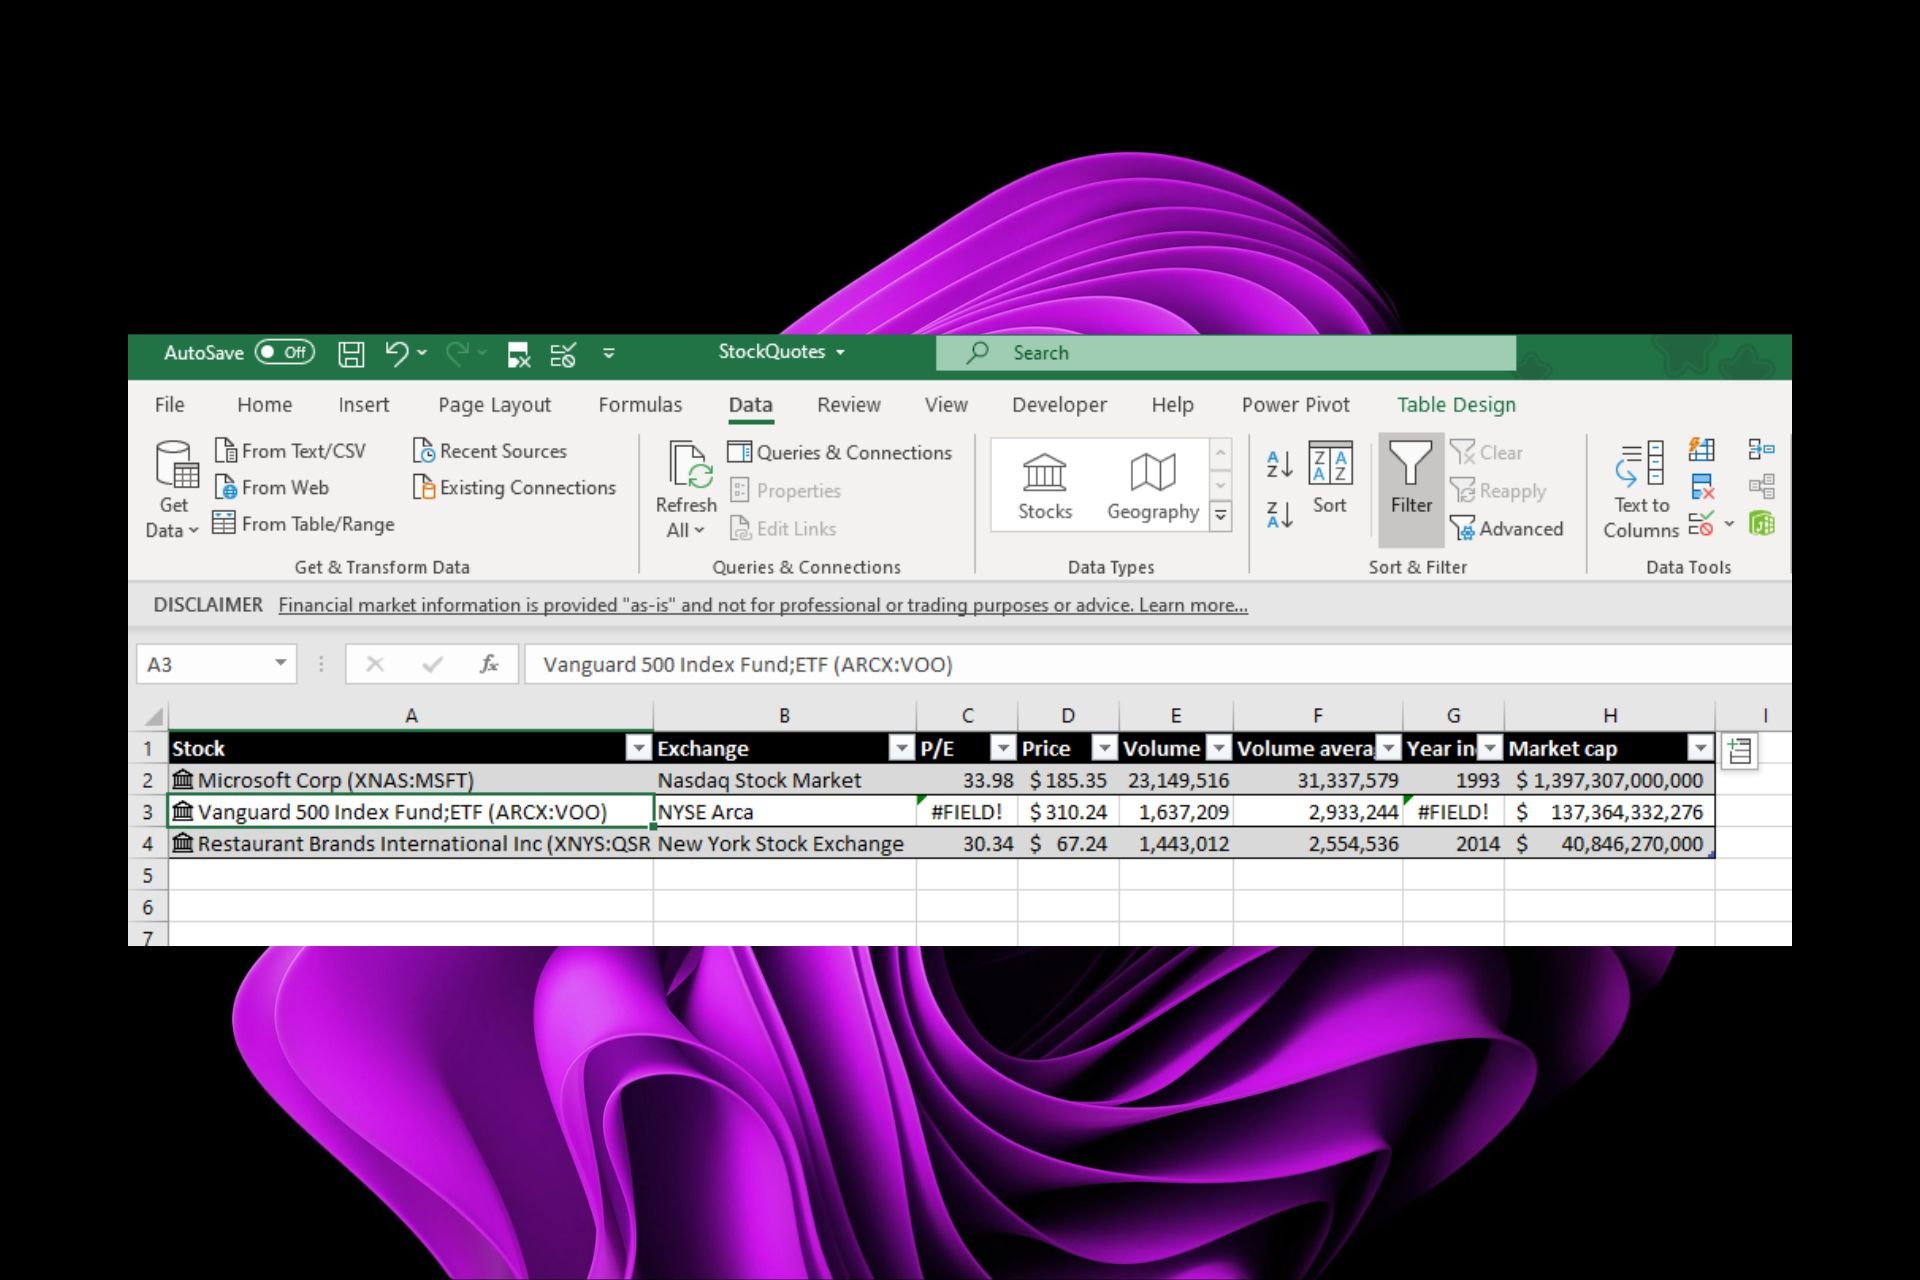Image resolution: width=1920 pixels, height=1280 pixels.
Task: Open the custom Sort dialog
Action: coord(1330,480)
